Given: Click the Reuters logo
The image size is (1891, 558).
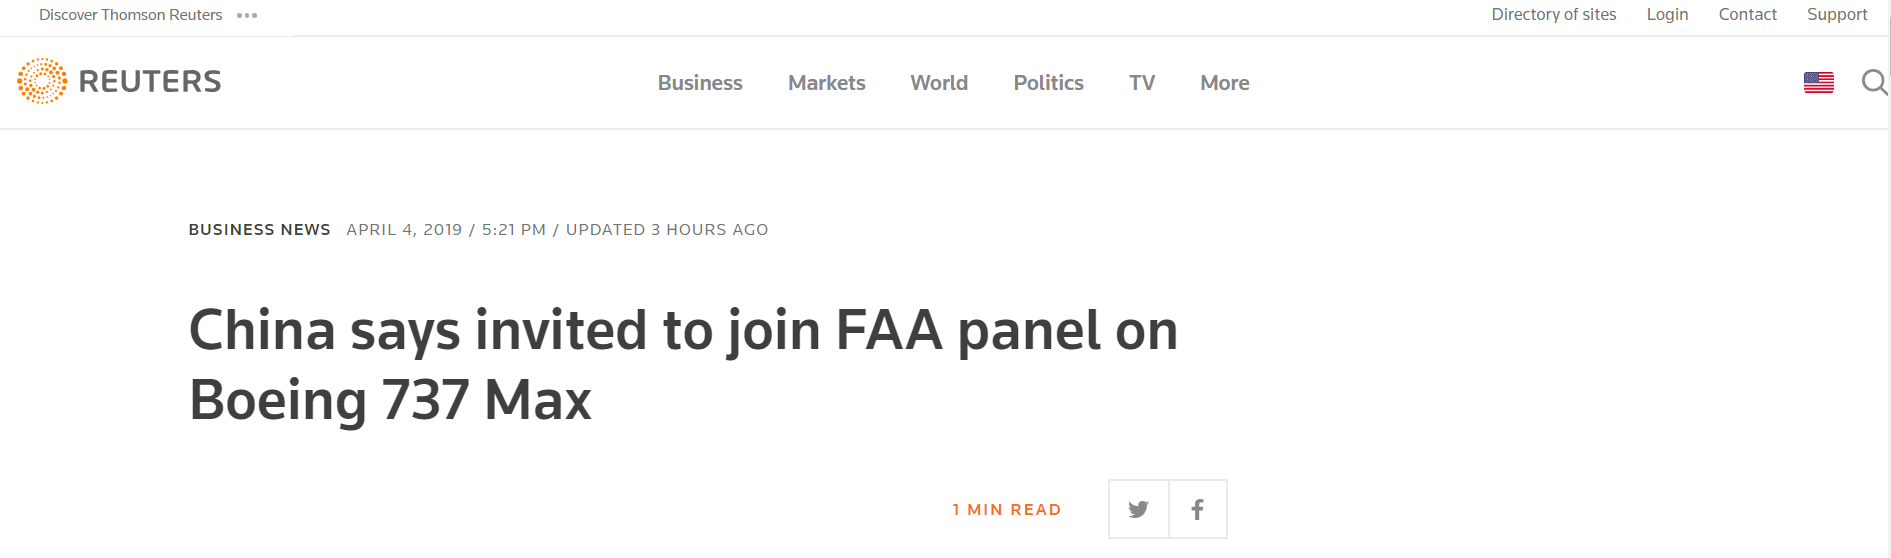Looking at the screenshot, I should (x=119, y=81).
